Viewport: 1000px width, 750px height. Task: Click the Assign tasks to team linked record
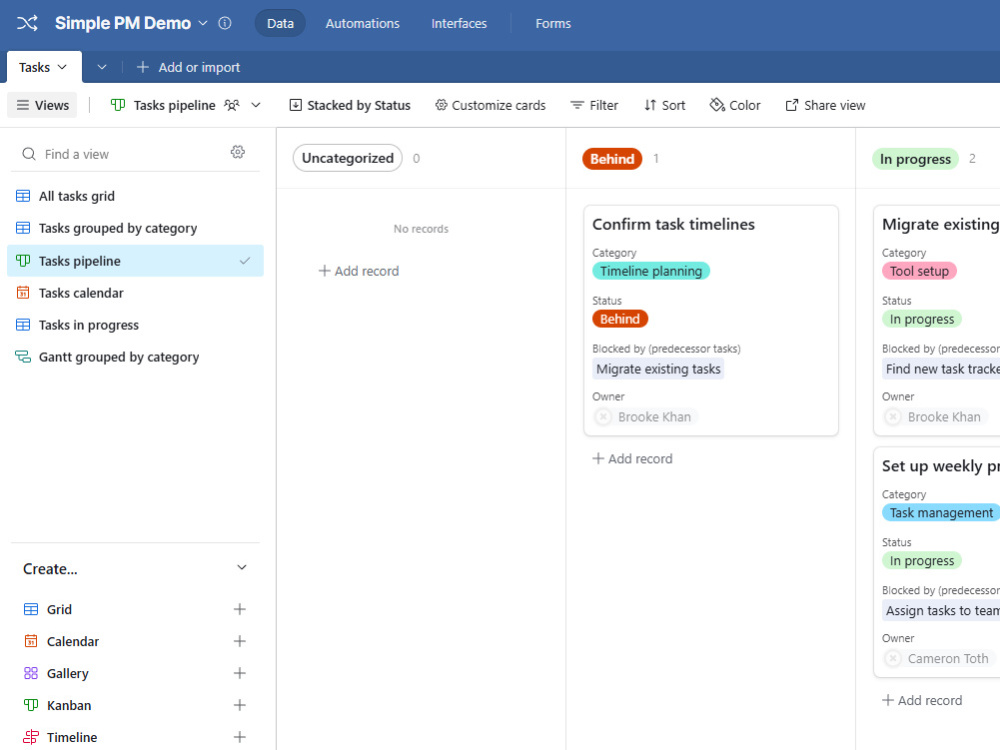click(941, 610)
